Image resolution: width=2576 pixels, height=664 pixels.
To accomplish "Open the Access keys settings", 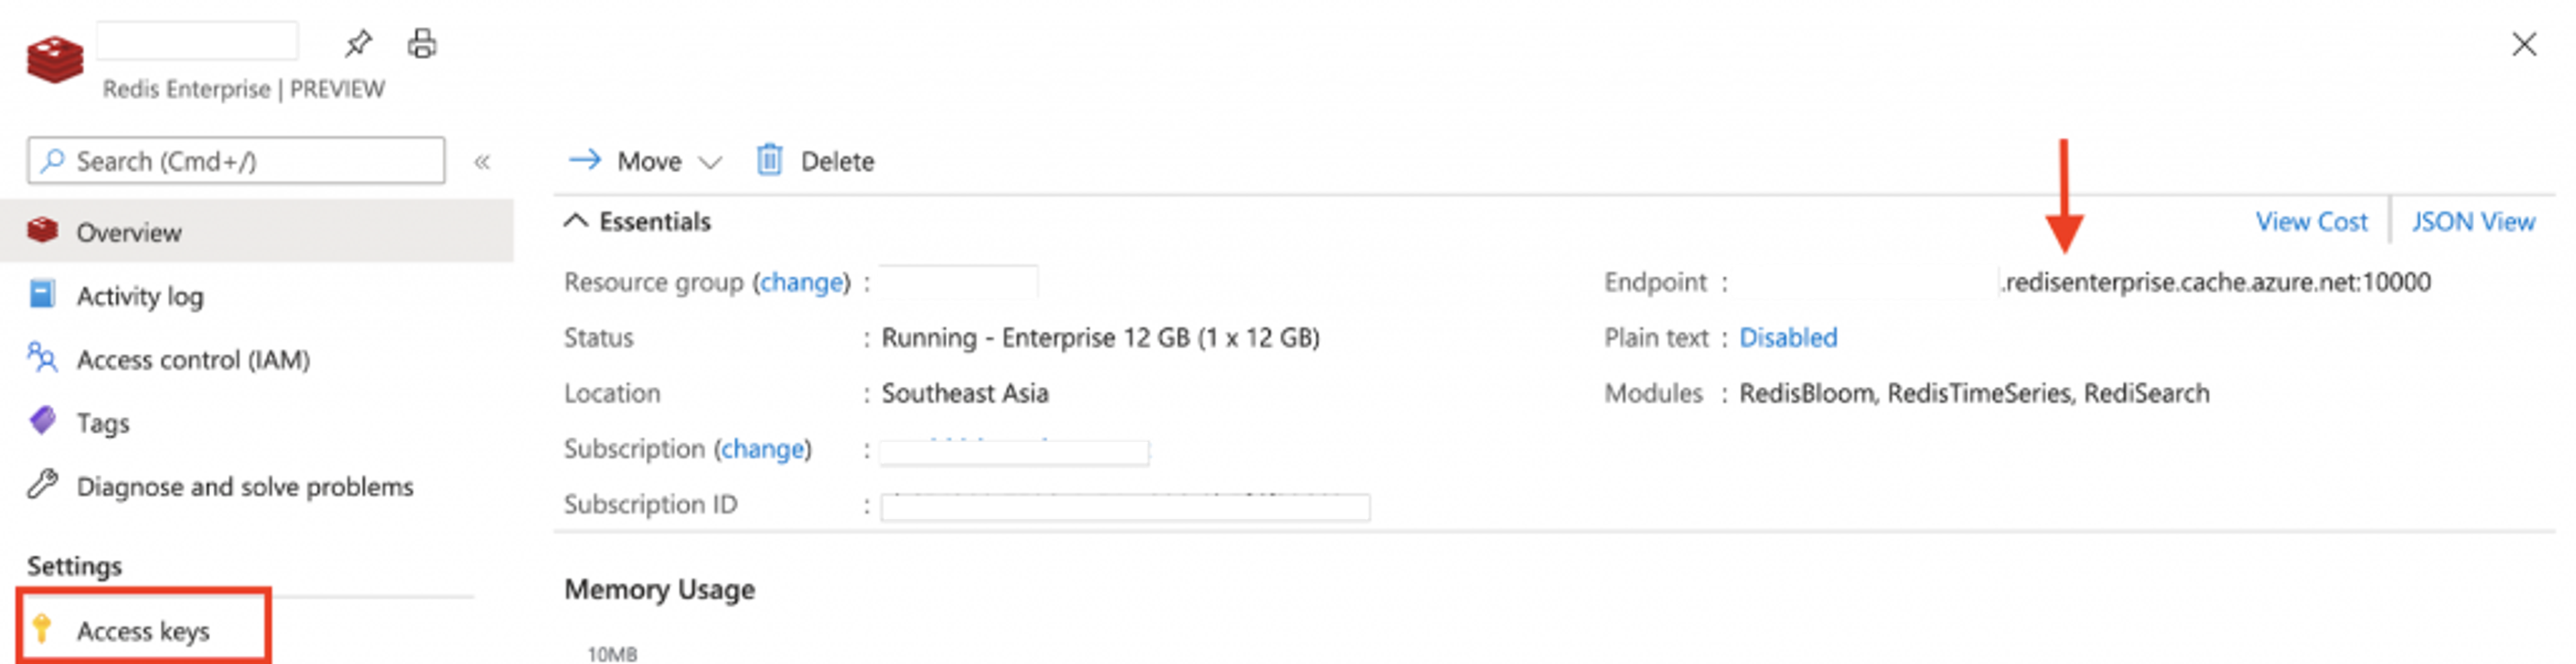I will [144, 630].
